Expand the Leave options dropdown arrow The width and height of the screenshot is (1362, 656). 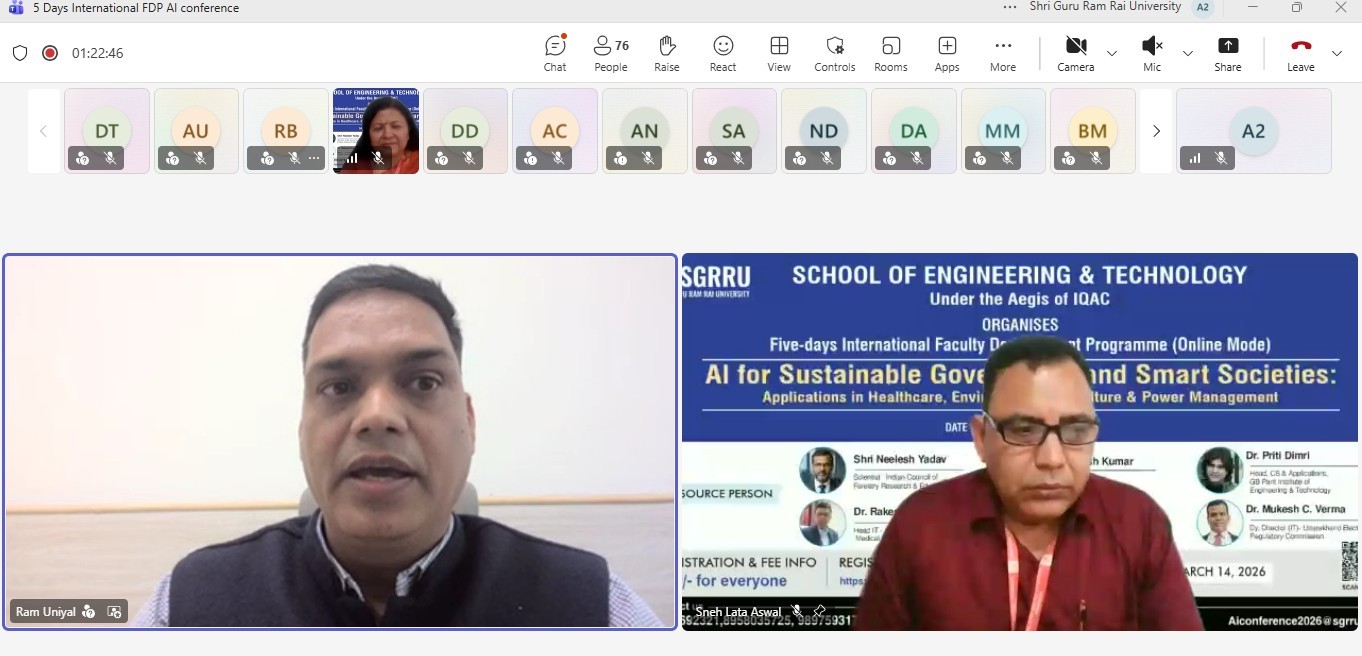(x=1337, y=53)
